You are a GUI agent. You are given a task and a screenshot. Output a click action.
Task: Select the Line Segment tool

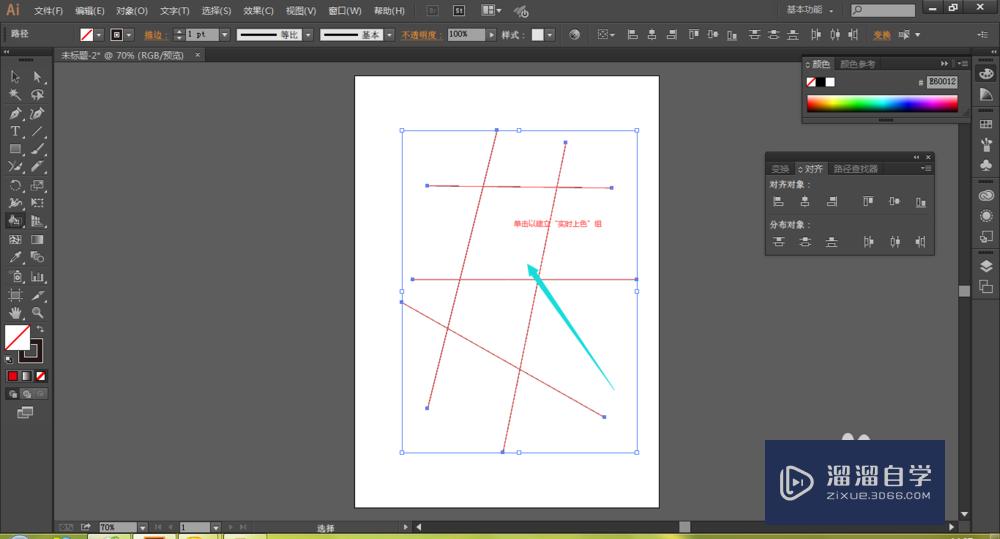[38, 131]
